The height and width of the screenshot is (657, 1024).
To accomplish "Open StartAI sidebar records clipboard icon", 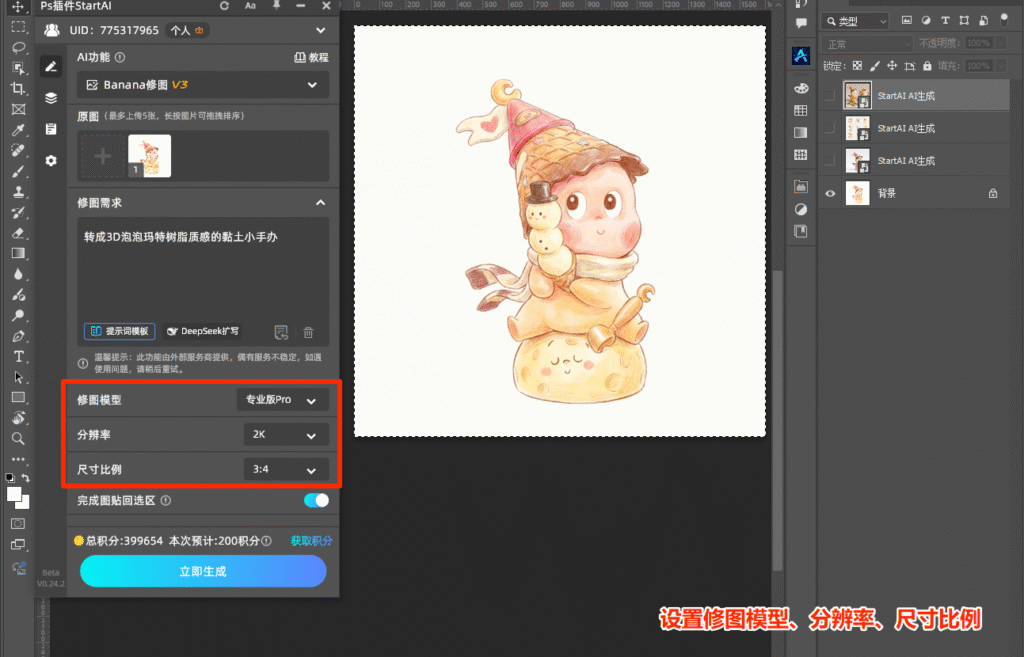I will 51,129.
